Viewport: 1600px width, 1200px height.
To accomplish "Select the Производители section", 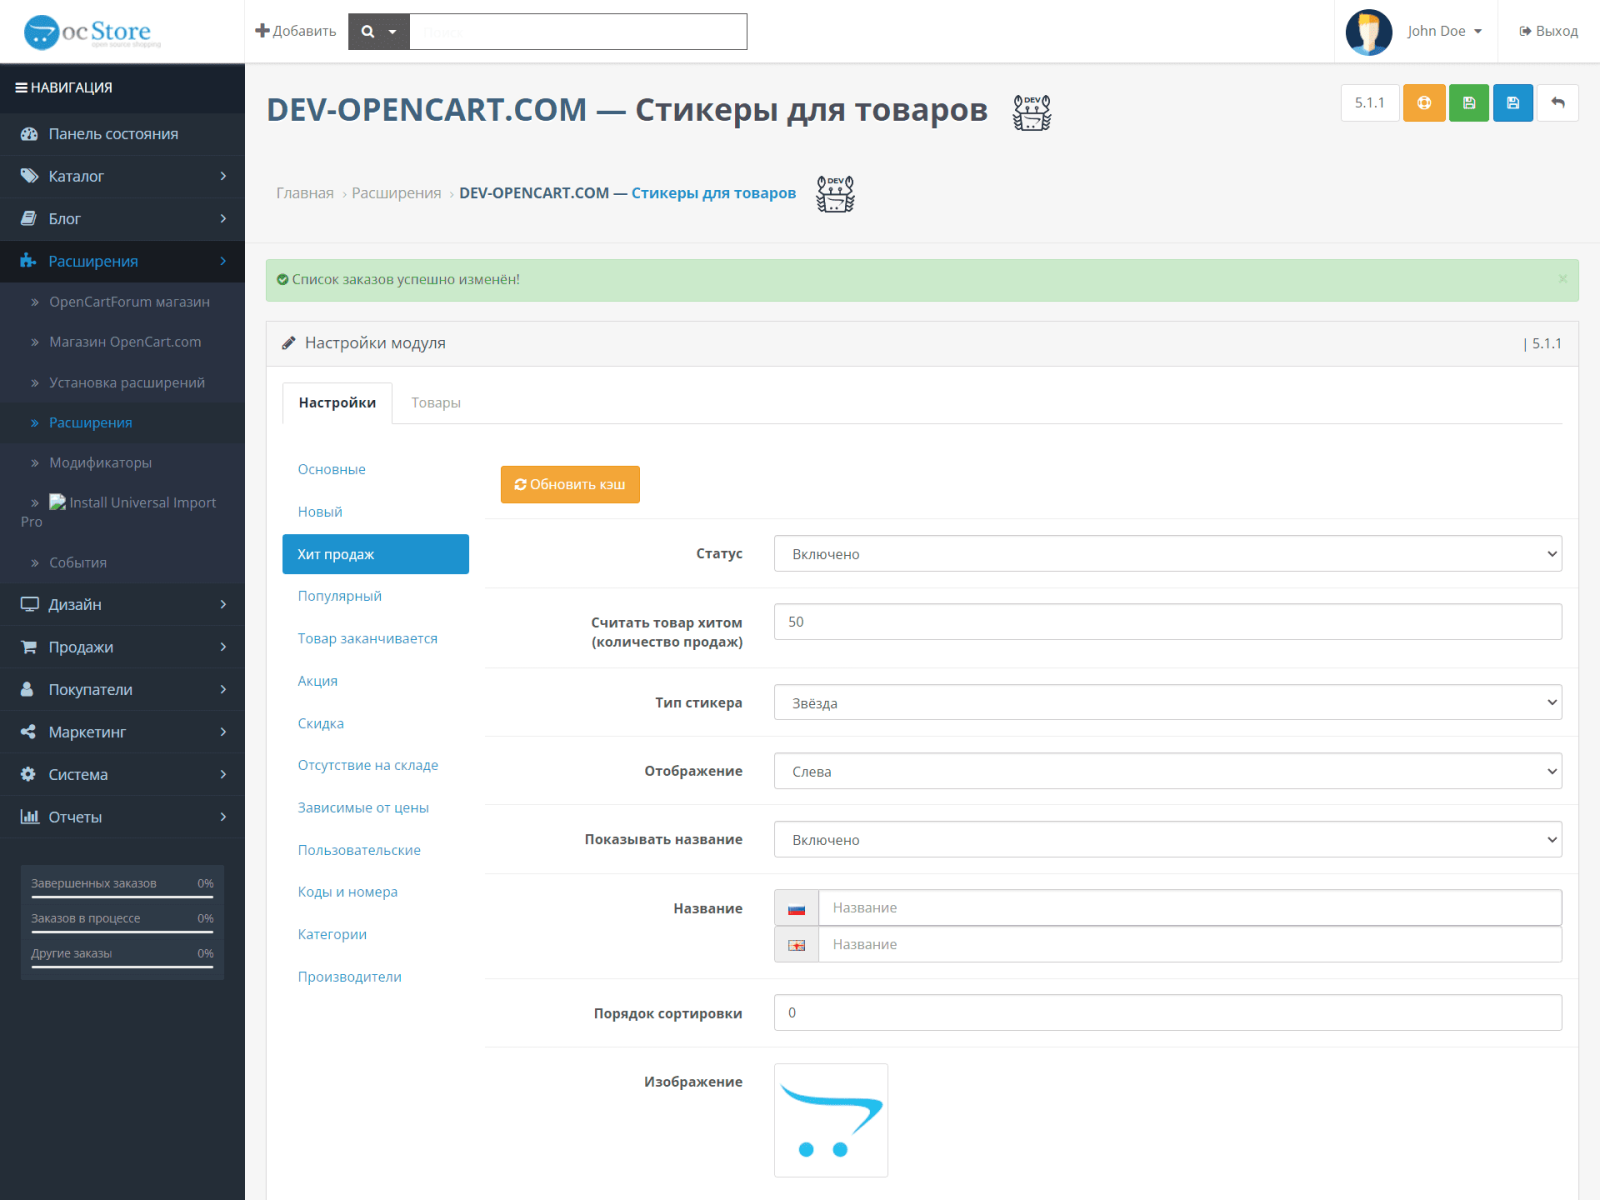I will 376,977.
